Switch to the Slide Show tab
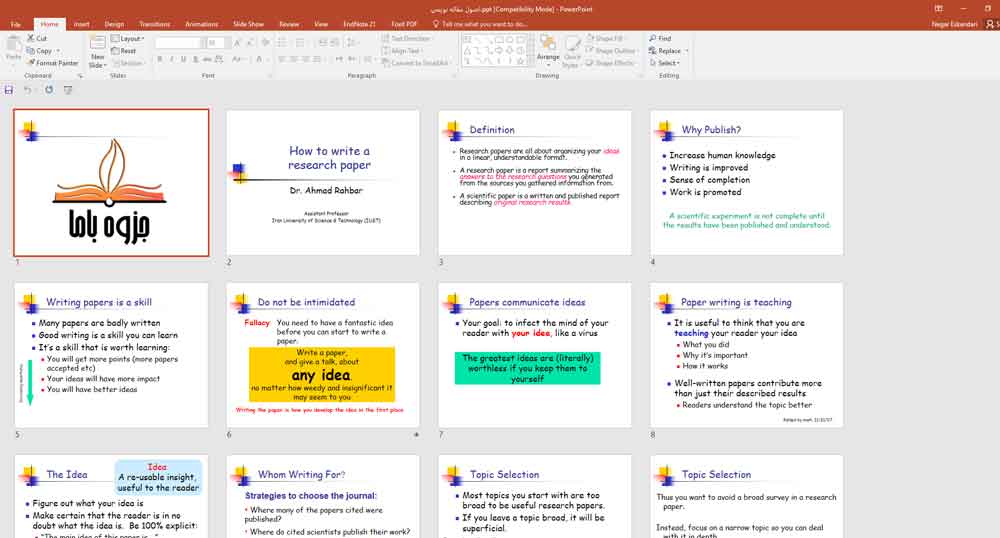Image resolution: width=1000 pixels, height=538 pixels. (x=248, y=24)
